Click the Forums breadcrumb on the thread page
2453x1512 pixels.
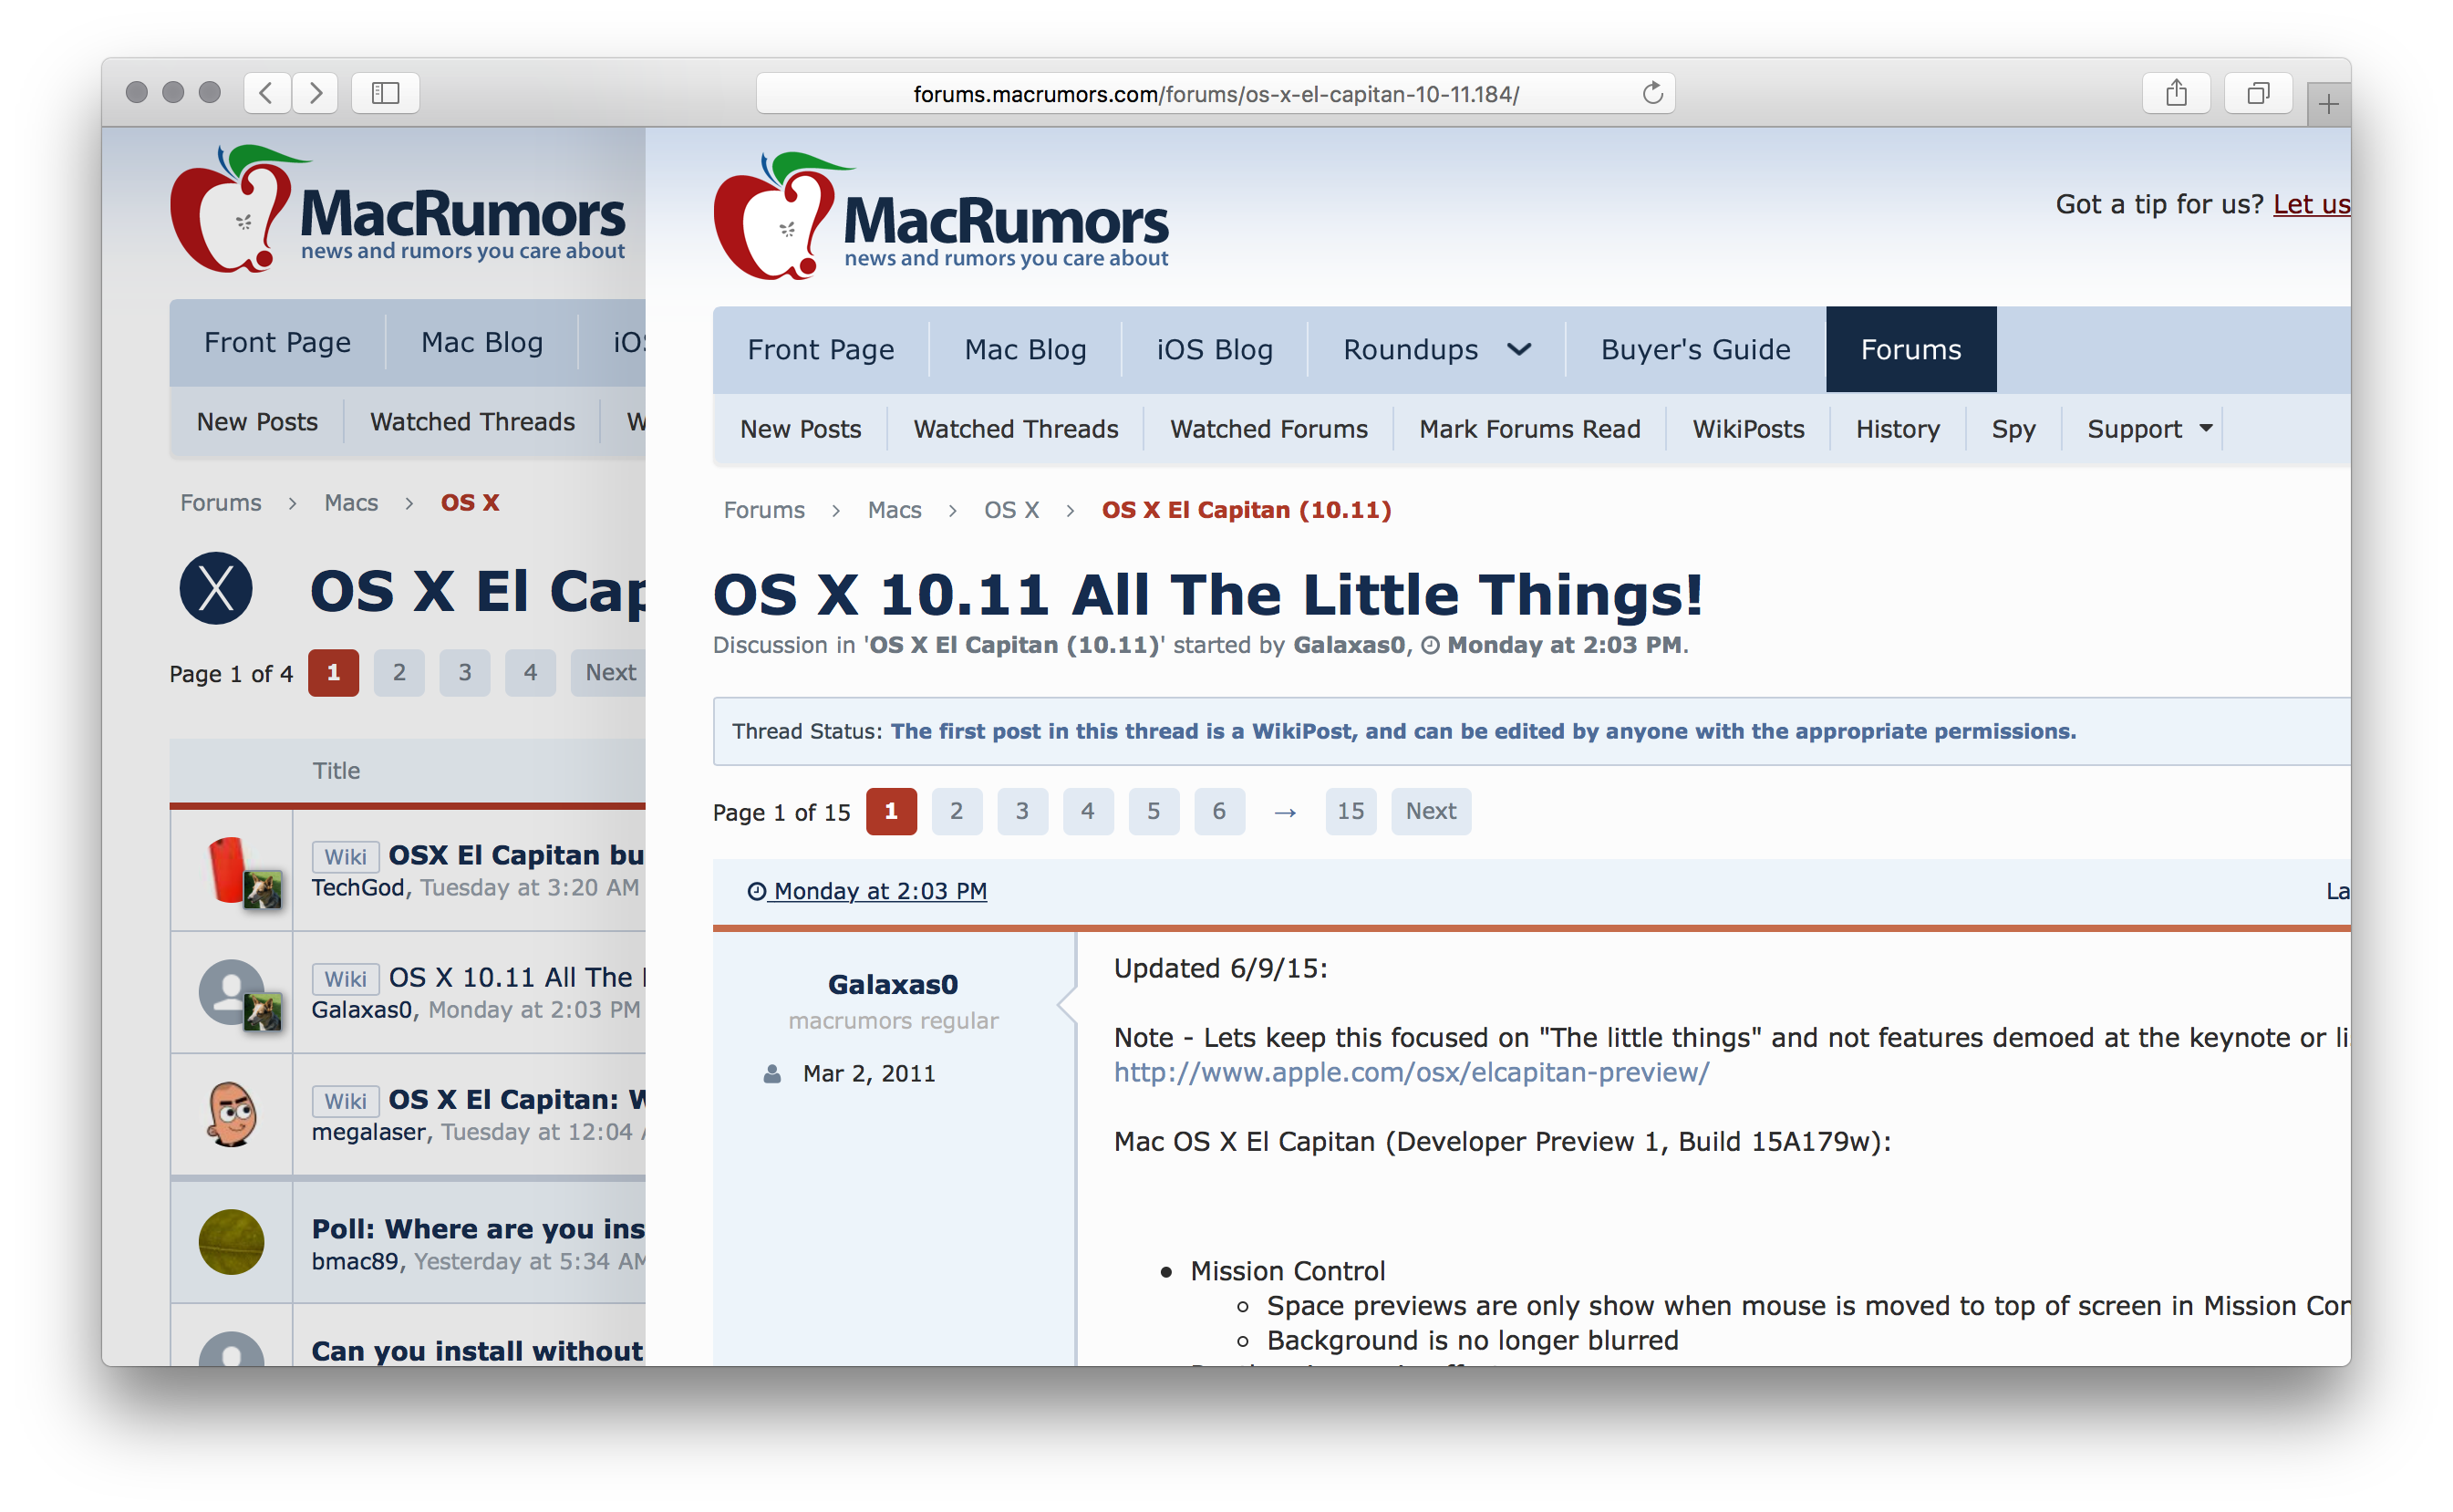pos(764,510)
